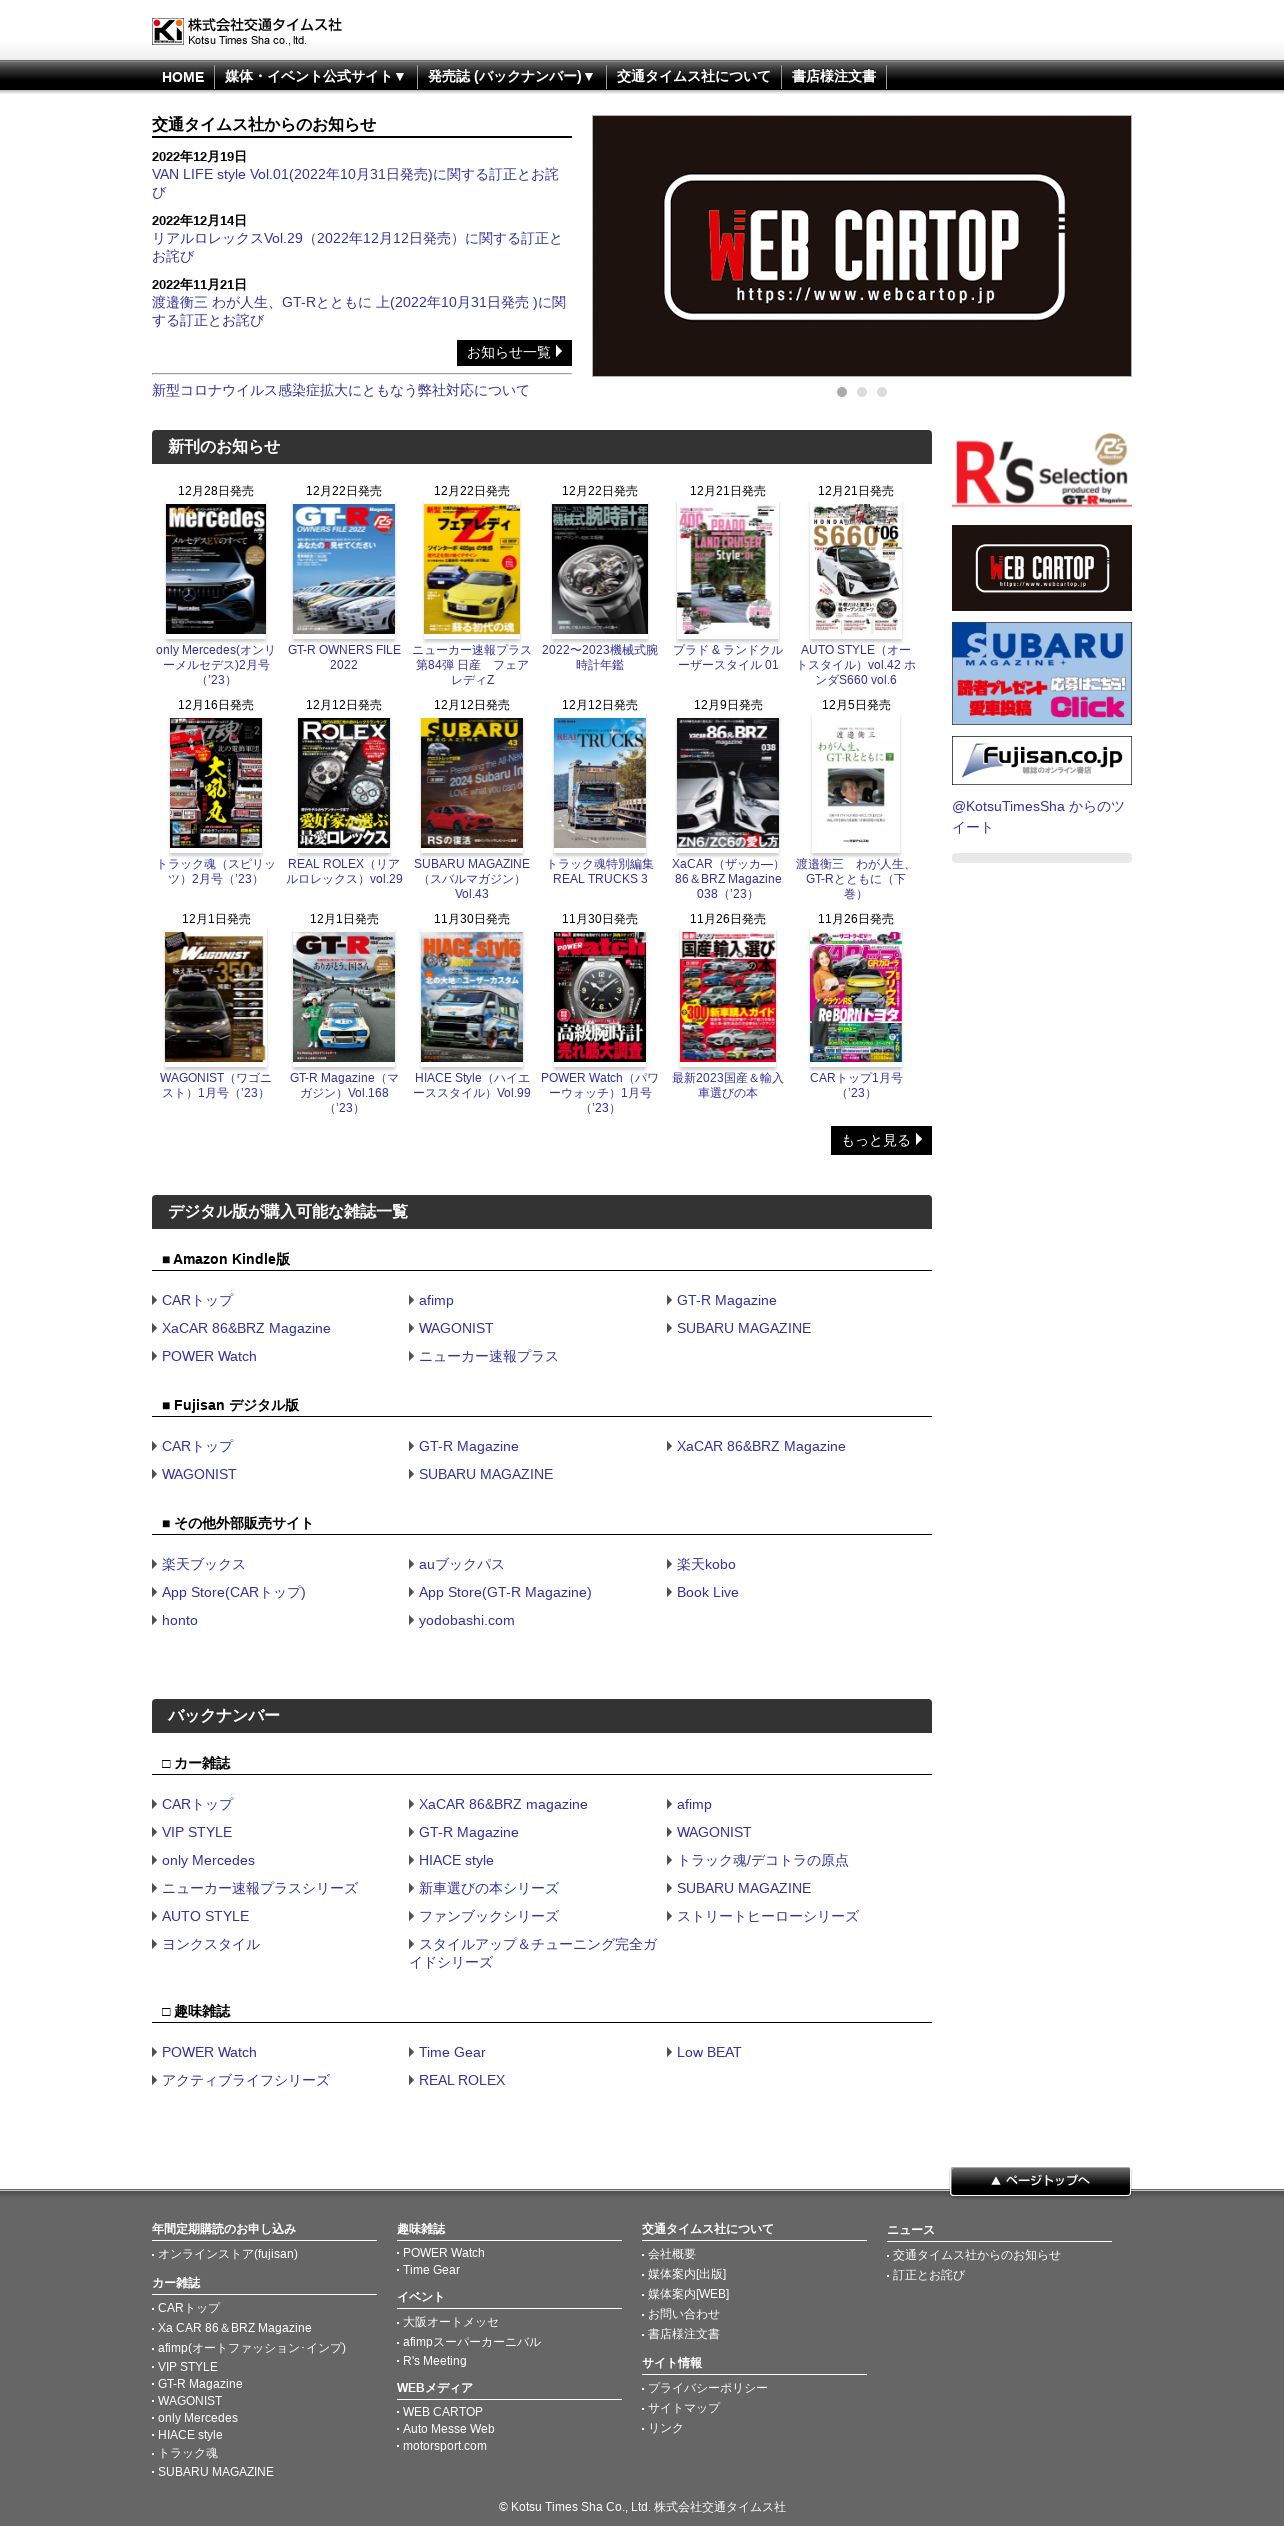Open afimp under Amazon Kindle版
The width and height of the screenshot is (1284, 2526).
[x=436, y=1301]
